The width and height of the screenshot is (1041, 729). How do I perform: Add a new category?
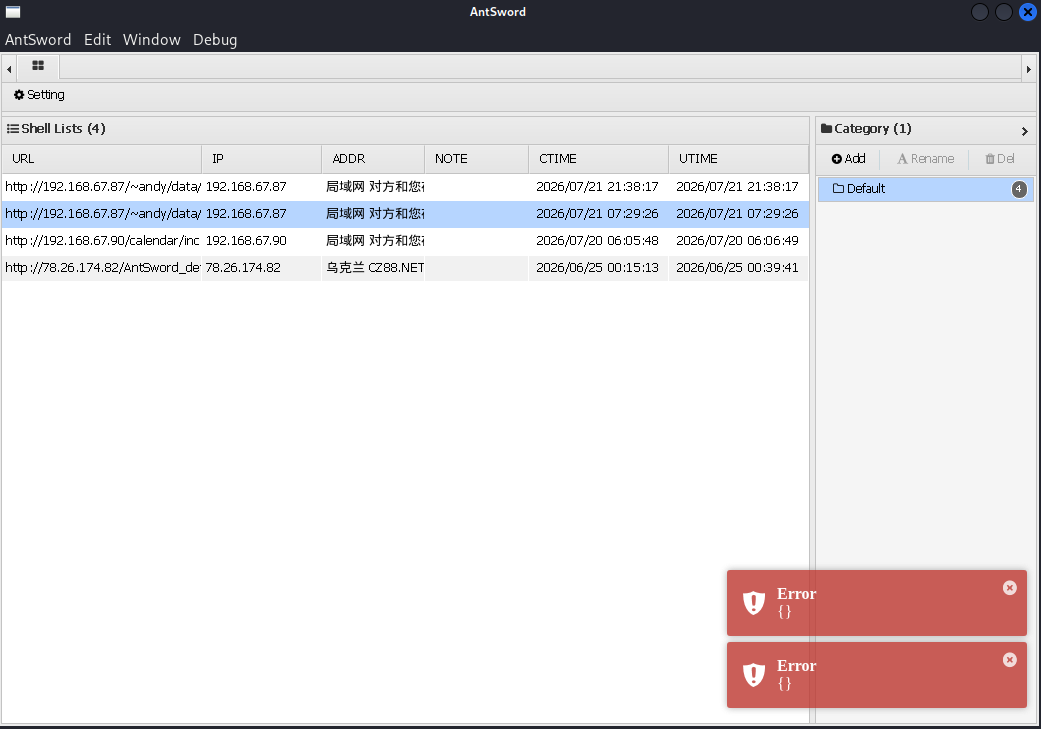pos(848,159)
